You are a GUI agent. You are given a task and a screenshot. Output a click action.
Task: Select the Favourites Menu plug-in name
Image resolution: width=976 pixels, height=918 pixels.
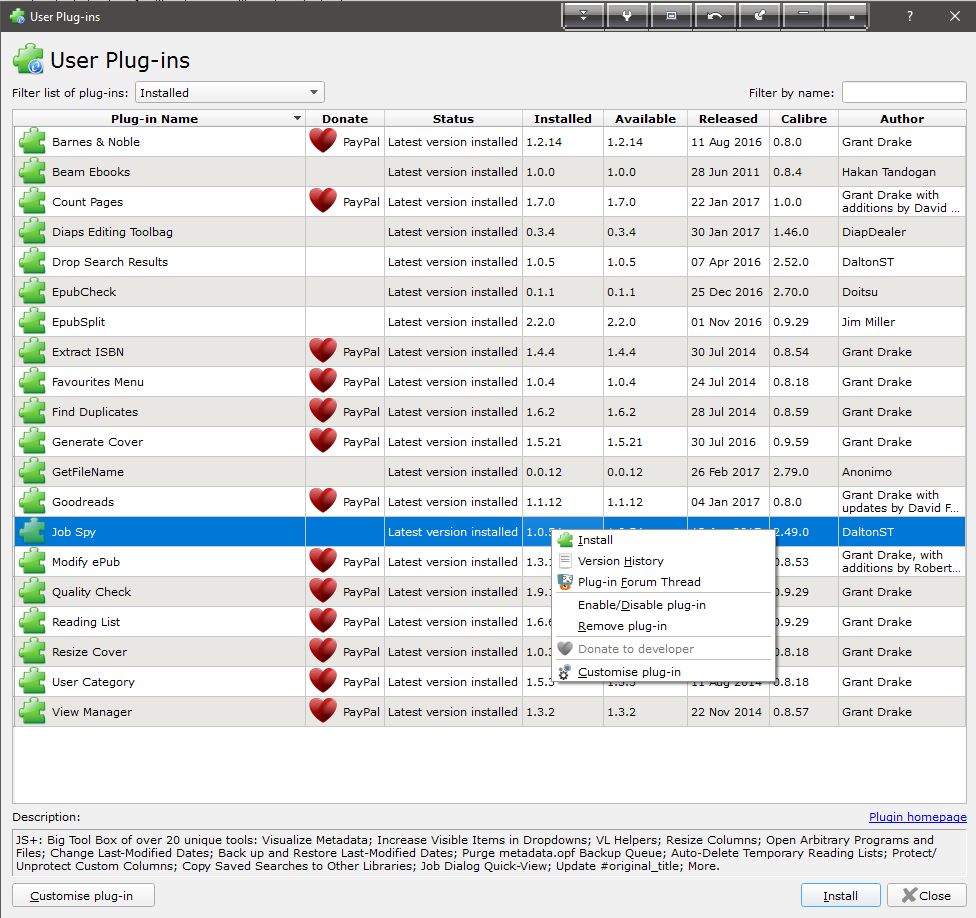[98, 382]
